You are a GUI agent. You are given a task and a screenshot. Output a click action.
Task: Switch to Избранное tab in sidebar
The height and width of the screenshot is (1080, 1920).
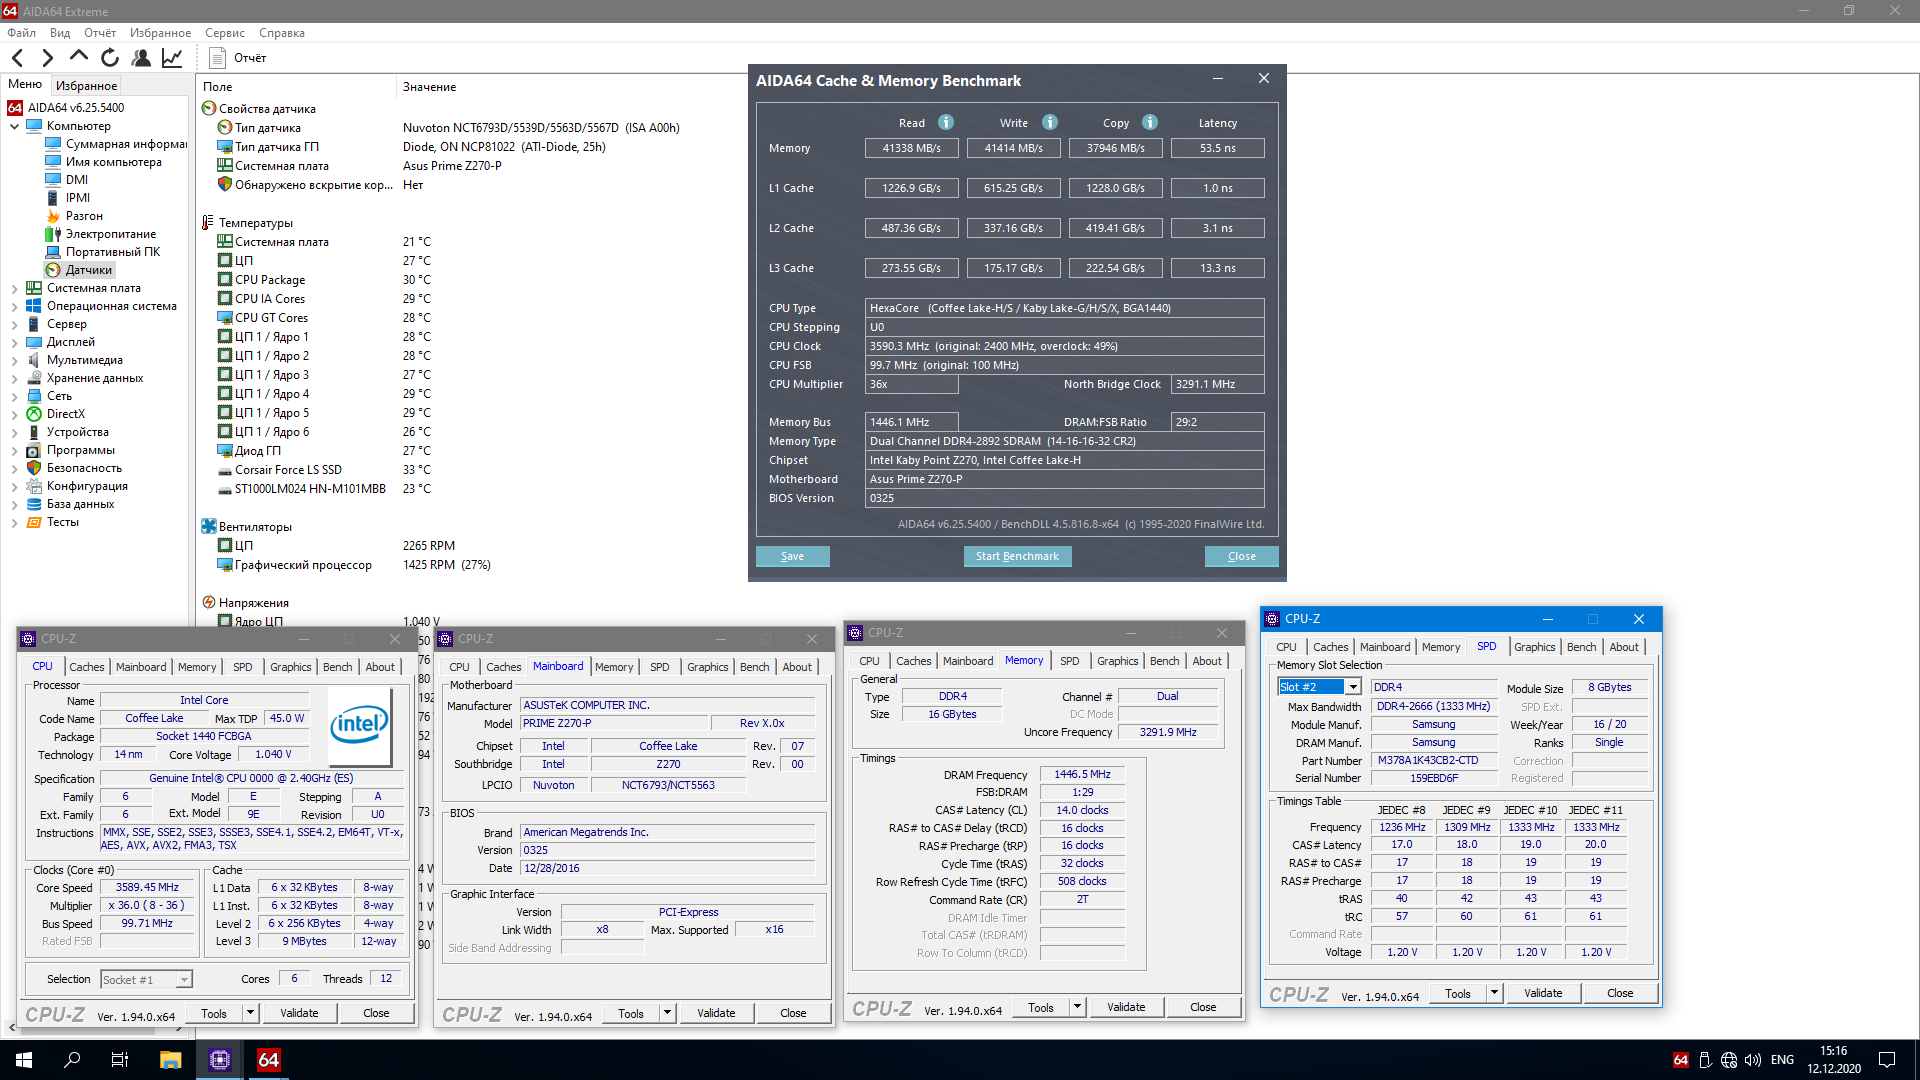(x=86, y=86)
